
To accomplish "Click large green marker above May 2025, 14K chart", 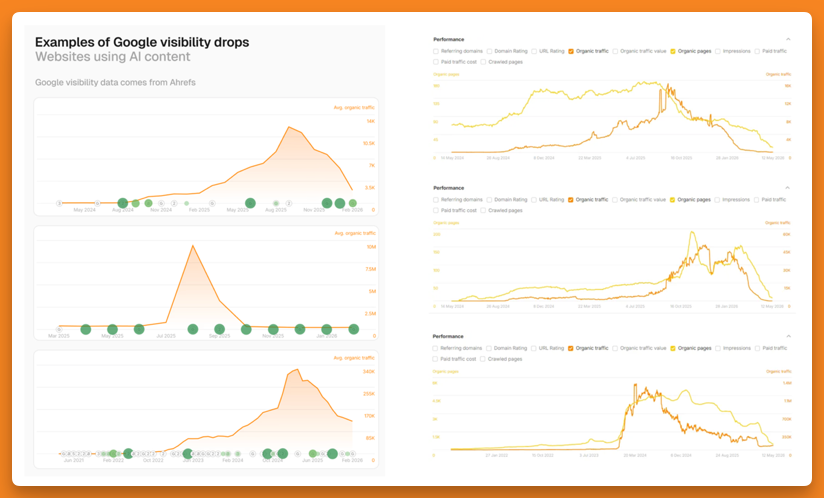I will point(250,203).
